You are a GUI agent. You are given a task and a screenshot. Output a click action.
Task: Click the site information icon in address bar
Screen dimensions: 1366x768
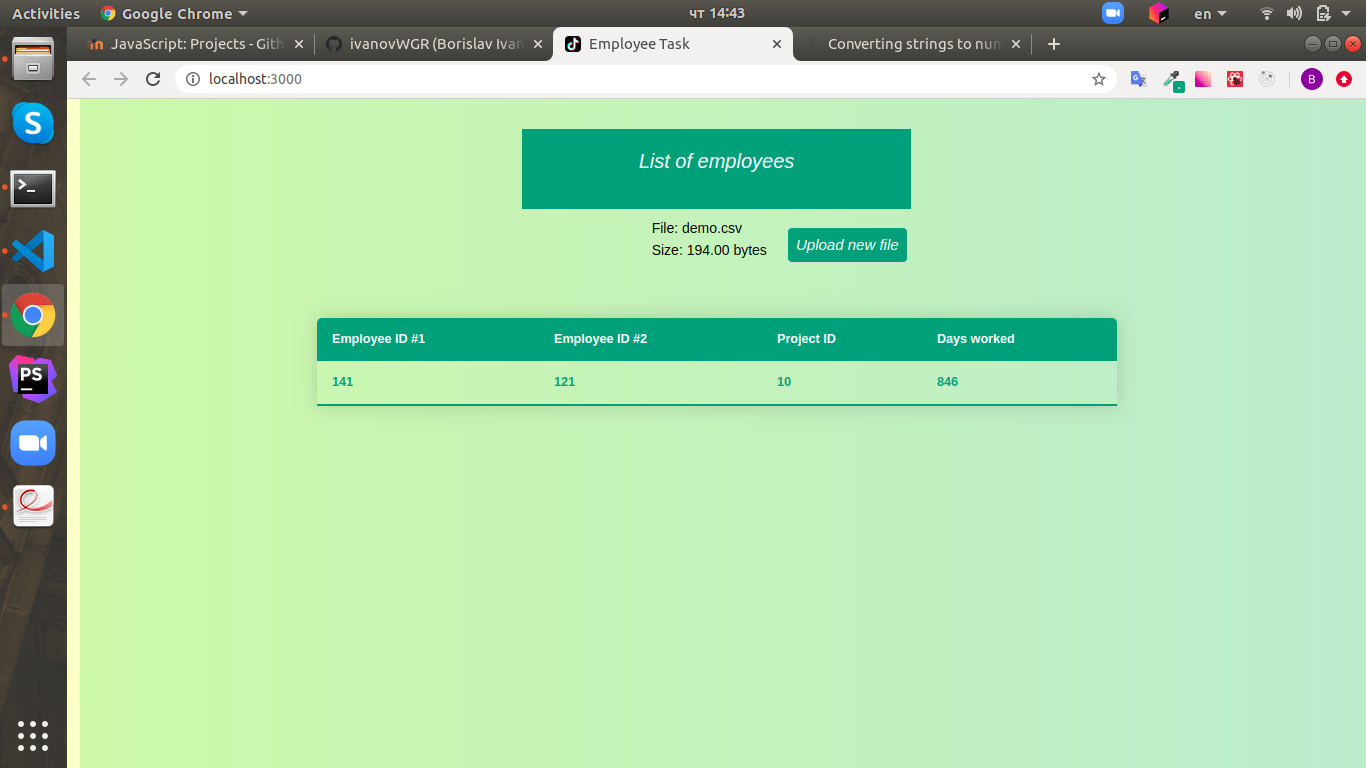tap(190, 79)
